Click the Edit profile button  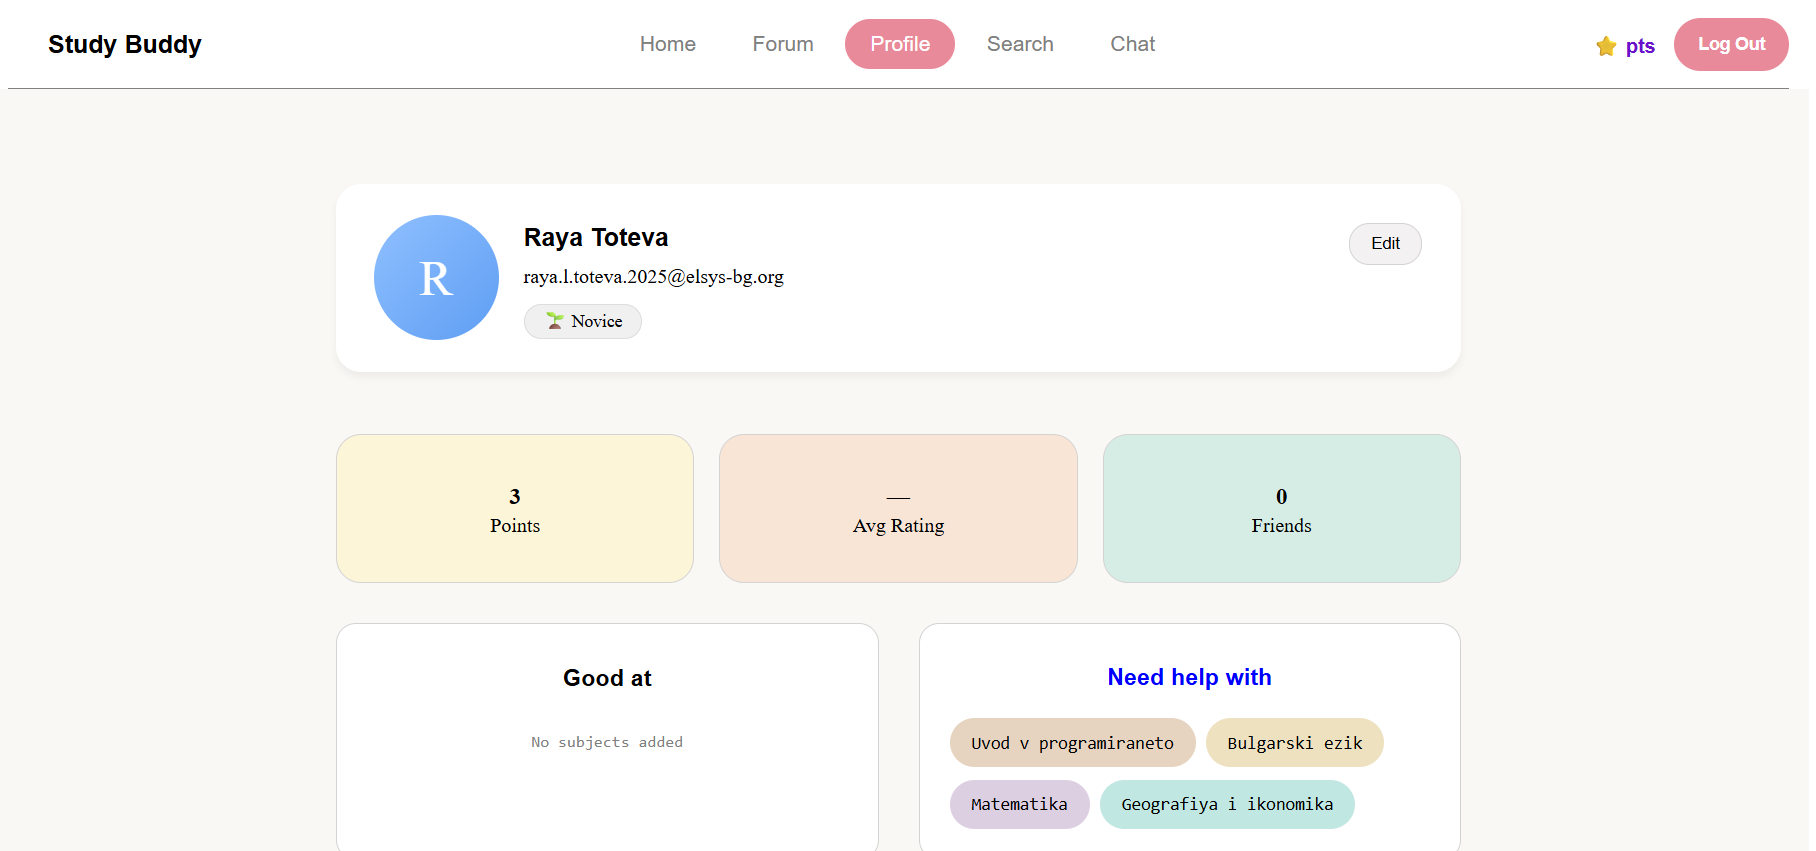1384,244
